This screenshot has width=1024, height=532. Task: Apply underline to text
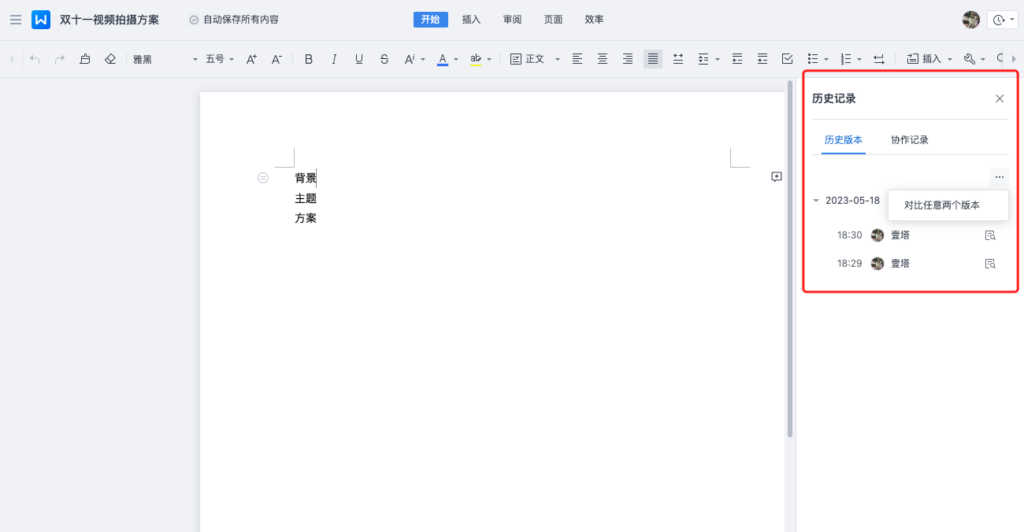tap(359, 59)
